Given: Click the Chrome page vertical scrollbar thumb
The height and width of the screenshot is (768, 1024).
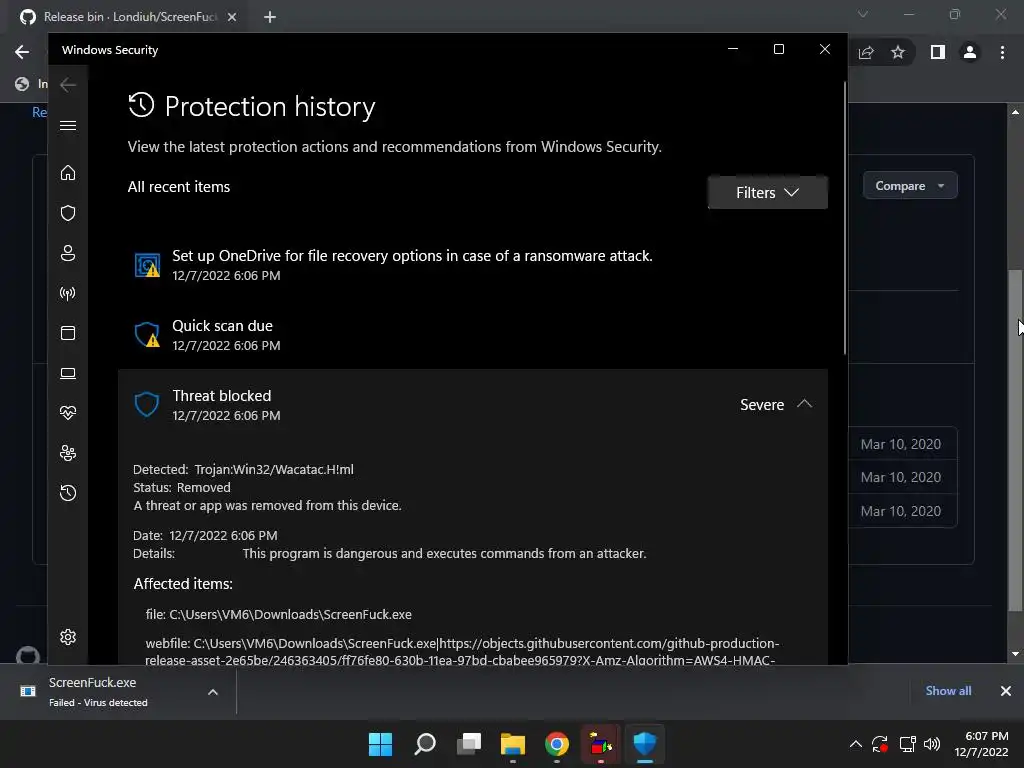Looking at the screenshot, I should tap(1015, 441).
